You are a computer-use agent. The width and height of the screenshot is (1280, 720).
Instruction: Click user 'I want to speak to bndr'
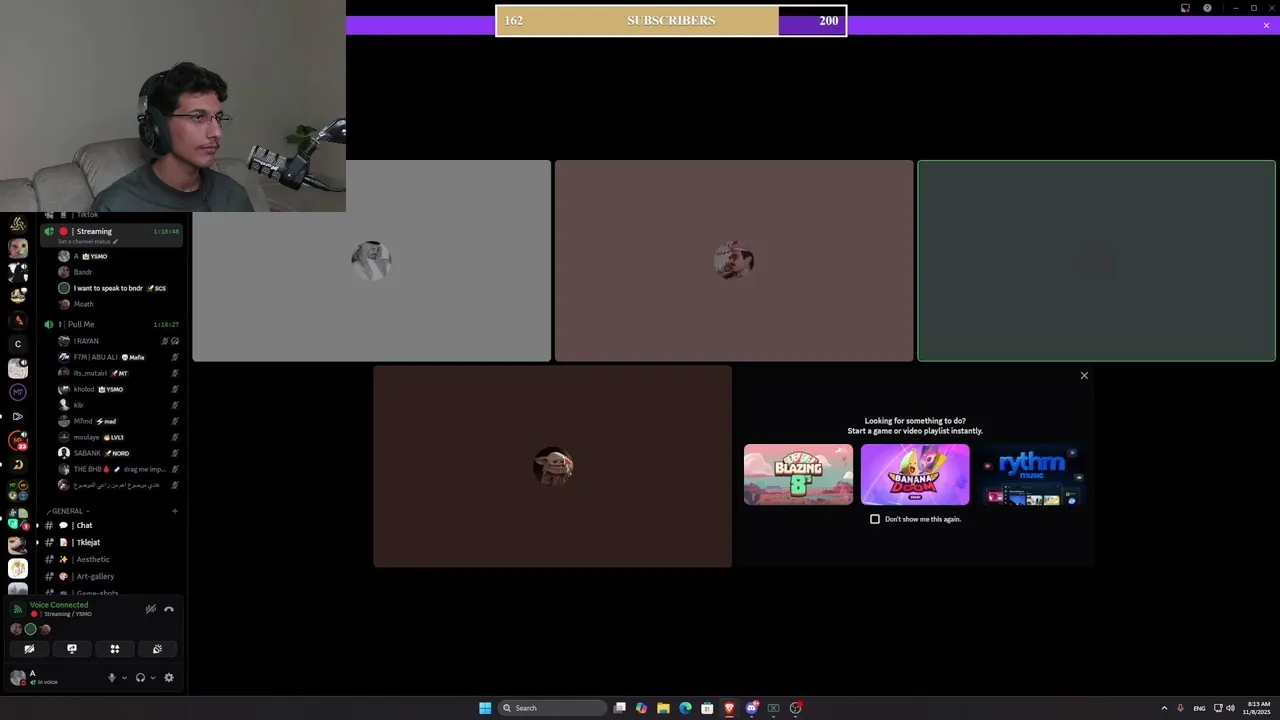(x=118, y=288)
